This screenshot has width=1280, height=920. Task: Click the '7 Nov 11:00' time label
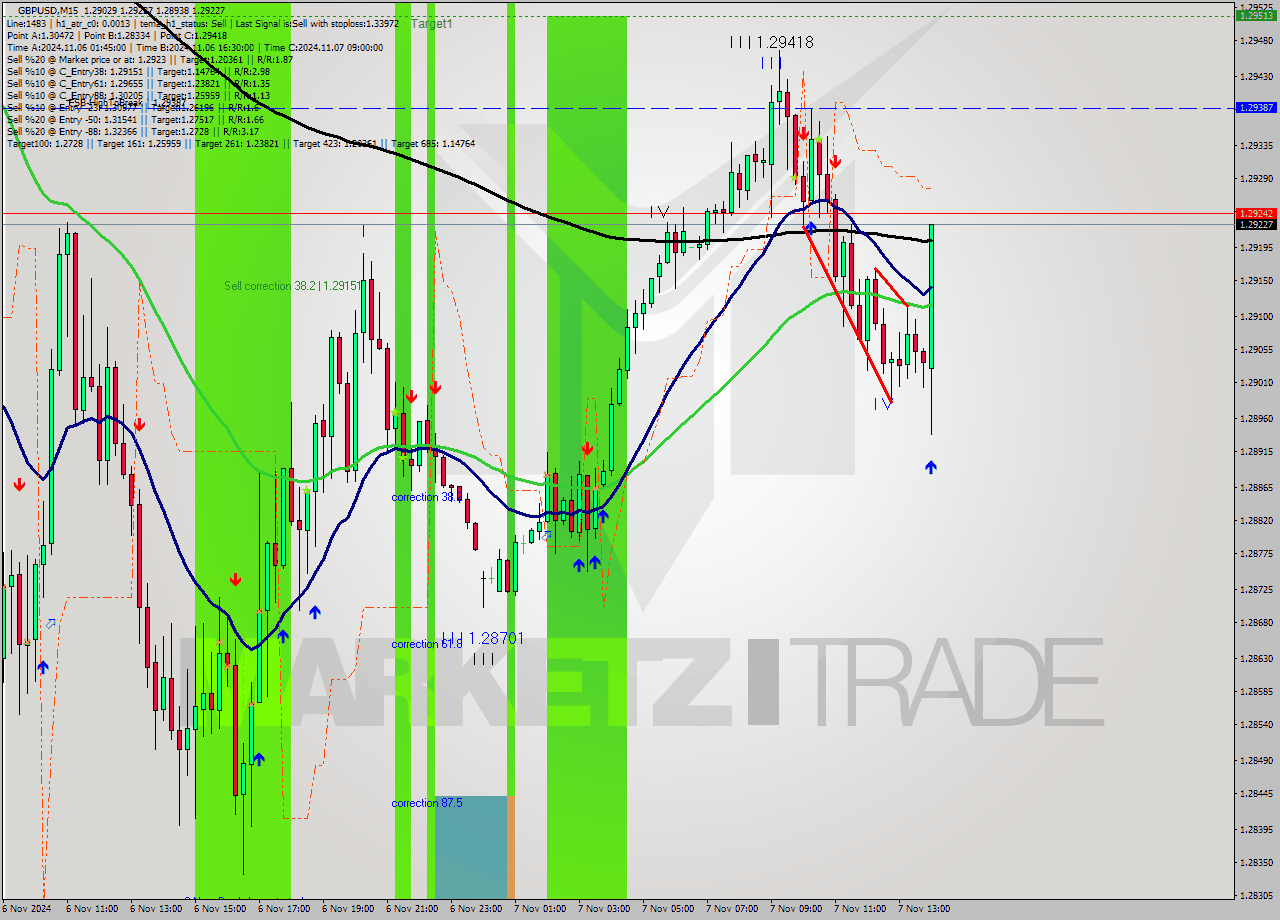[860, 909]
